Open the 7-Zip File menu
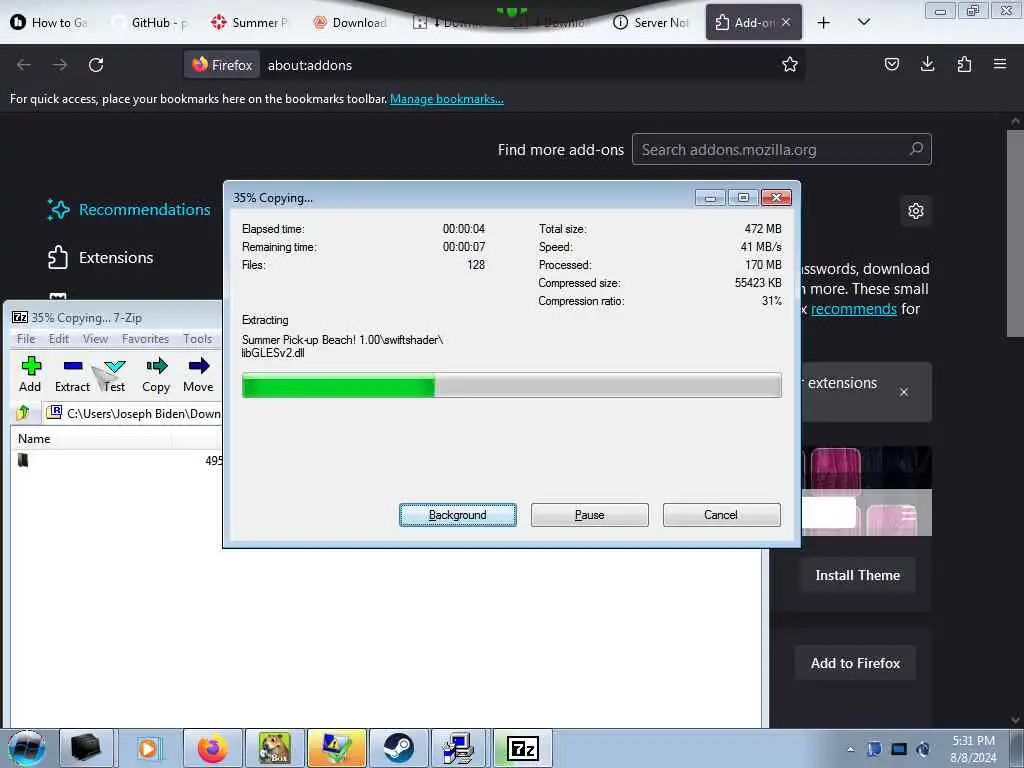1024x768 pixels. (26, 338)
